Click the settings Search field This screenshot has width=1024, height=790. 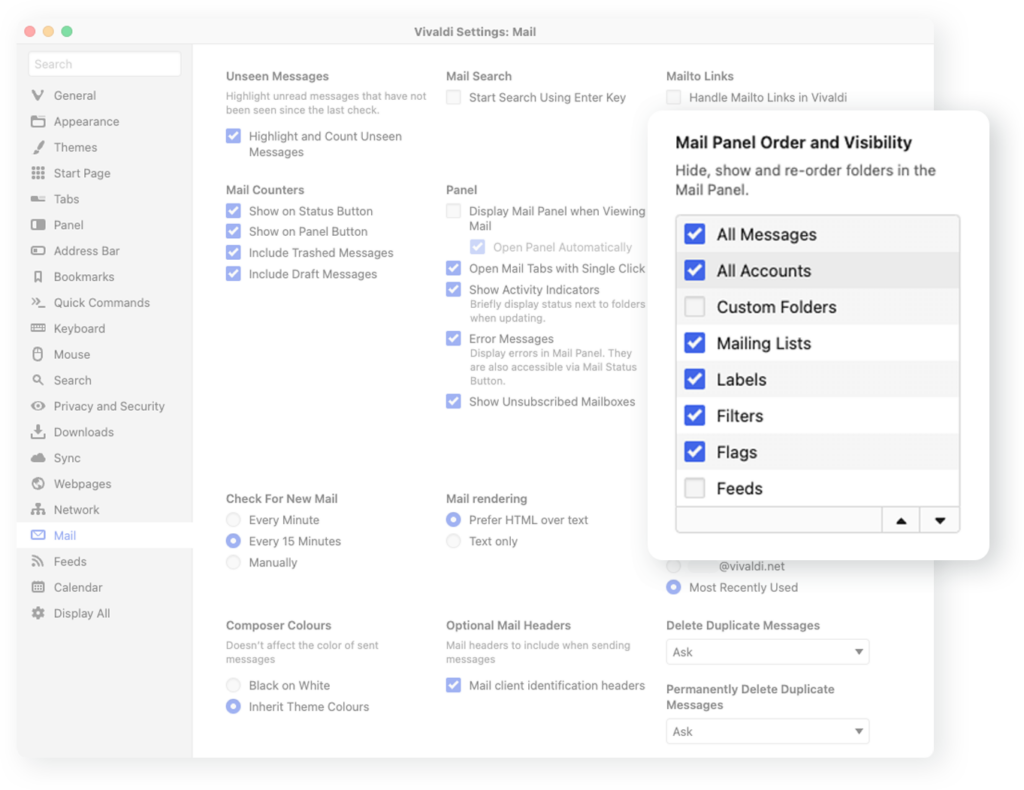[104, 64]
